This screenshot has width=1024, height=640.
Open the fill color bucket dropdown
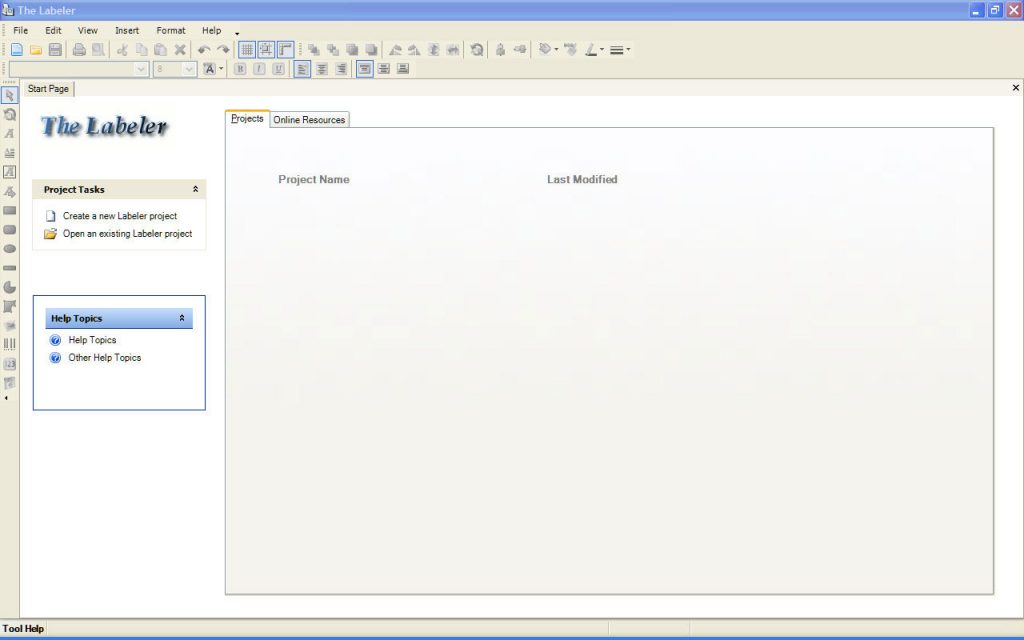556,50
